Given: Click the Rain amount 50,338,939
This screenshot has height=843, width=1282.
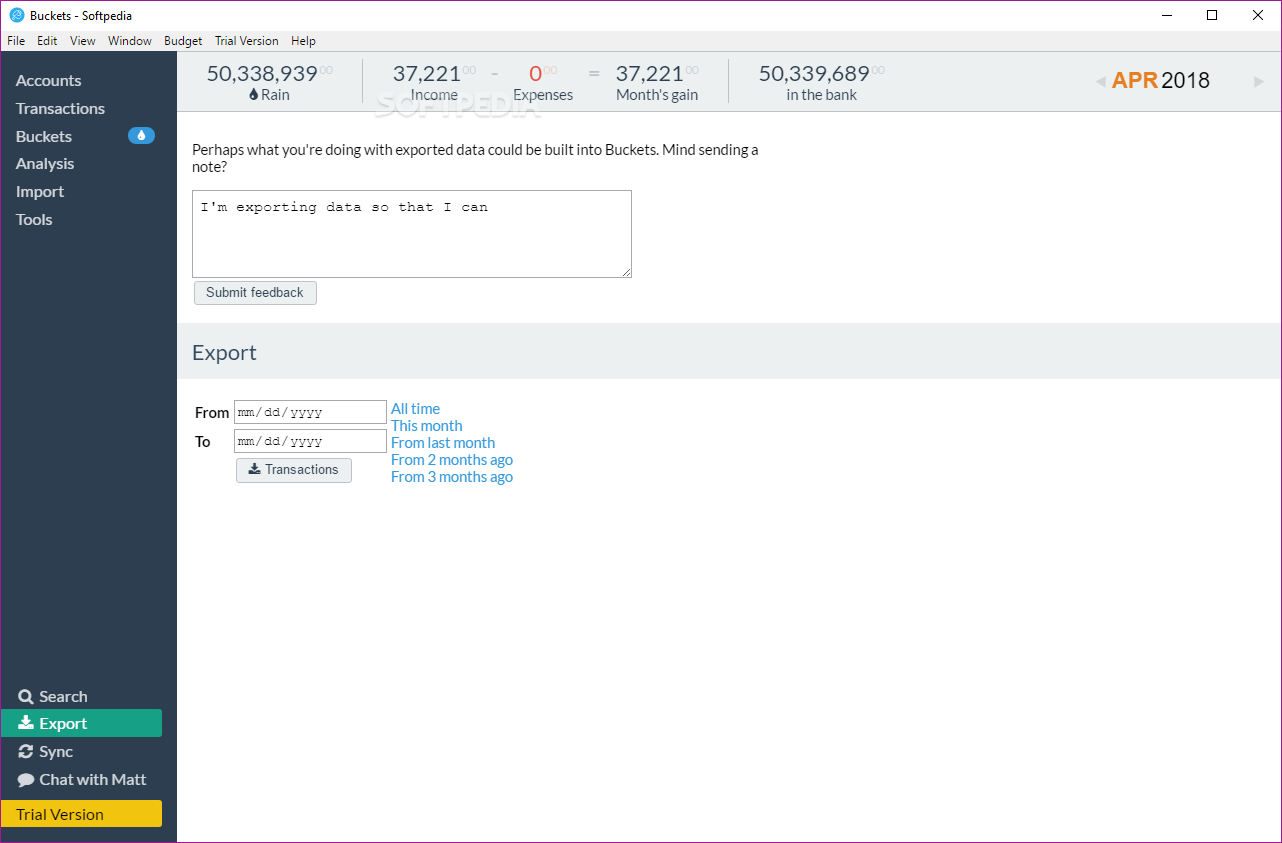Looking at the screenshot, I should point(270,73).
